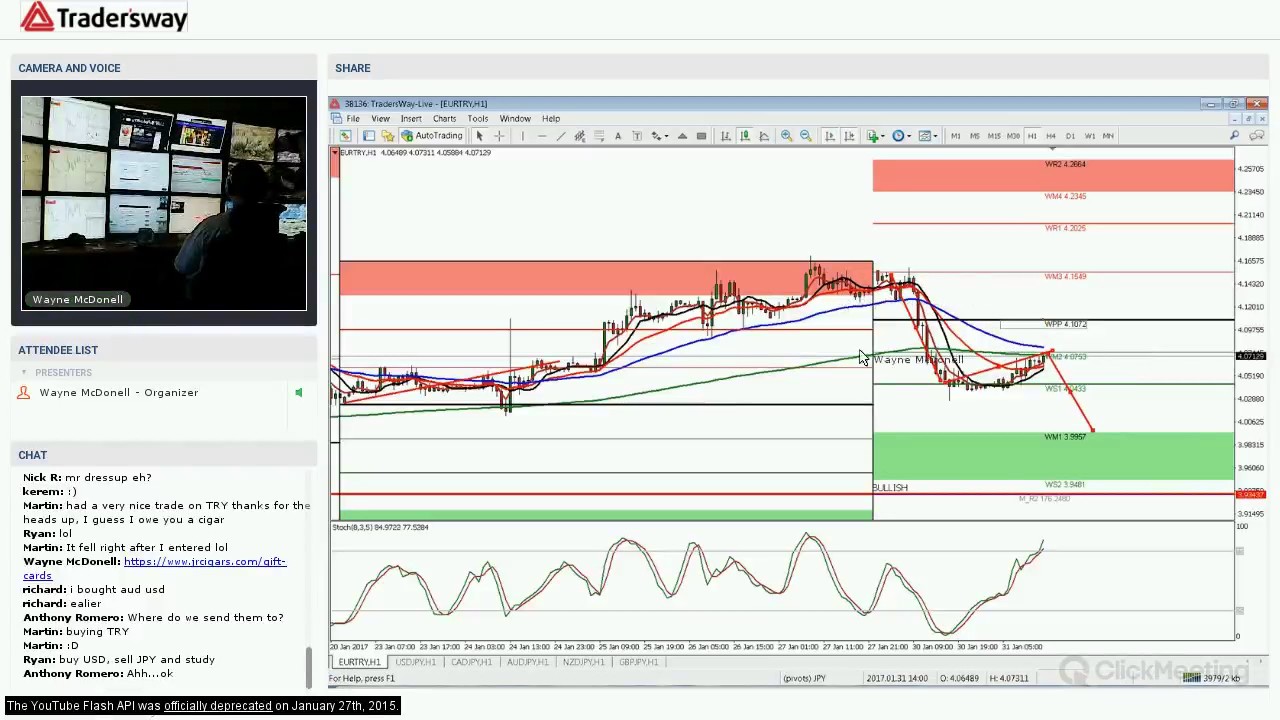
Task: Select the crosshair tool
Action: [499, 136]
